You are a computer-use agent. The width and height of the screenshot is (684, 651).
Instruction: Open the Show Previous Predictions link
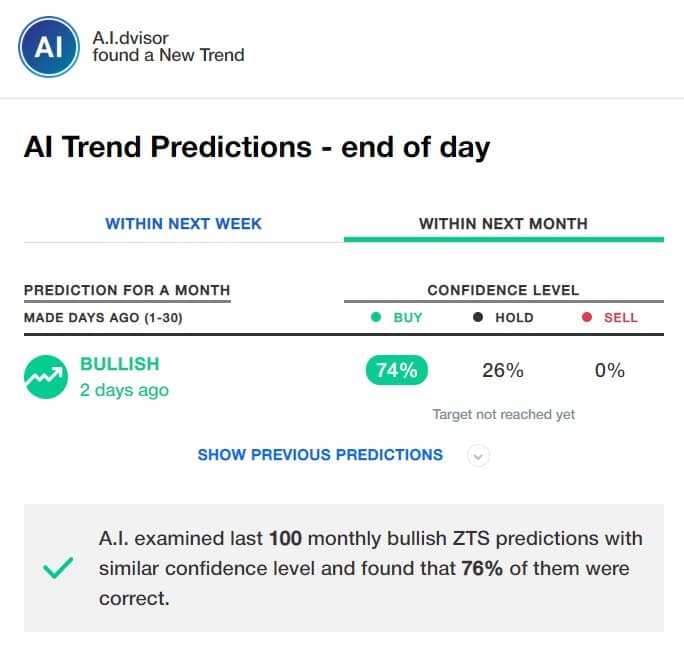320,455
